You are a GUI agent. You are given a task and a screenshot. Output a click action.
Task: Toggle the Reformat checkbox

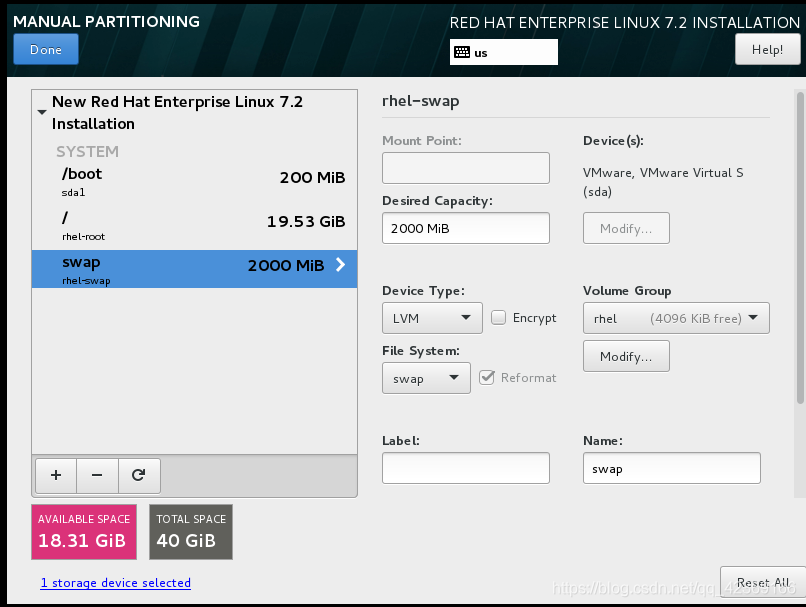pos(486,378)
